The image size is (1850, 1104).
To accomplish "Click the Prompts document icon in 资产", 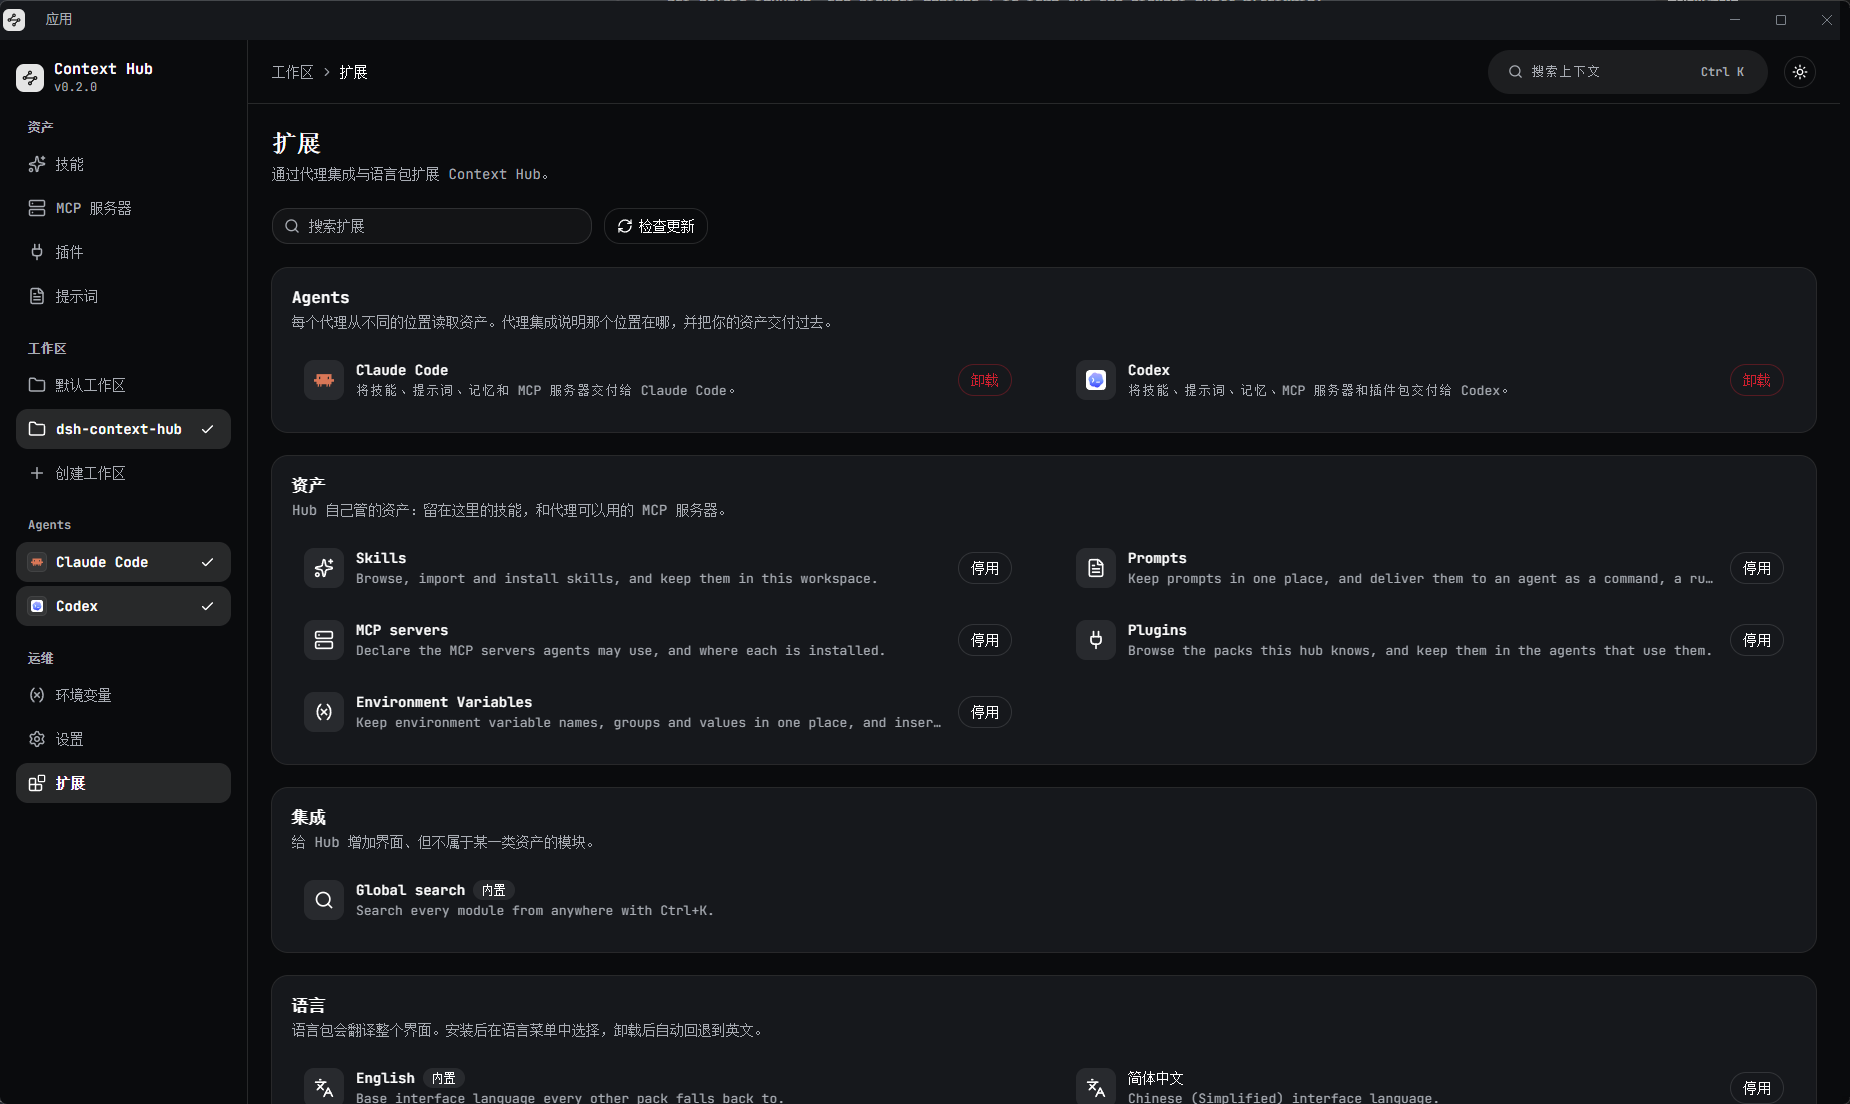I will click(1096, 568).
